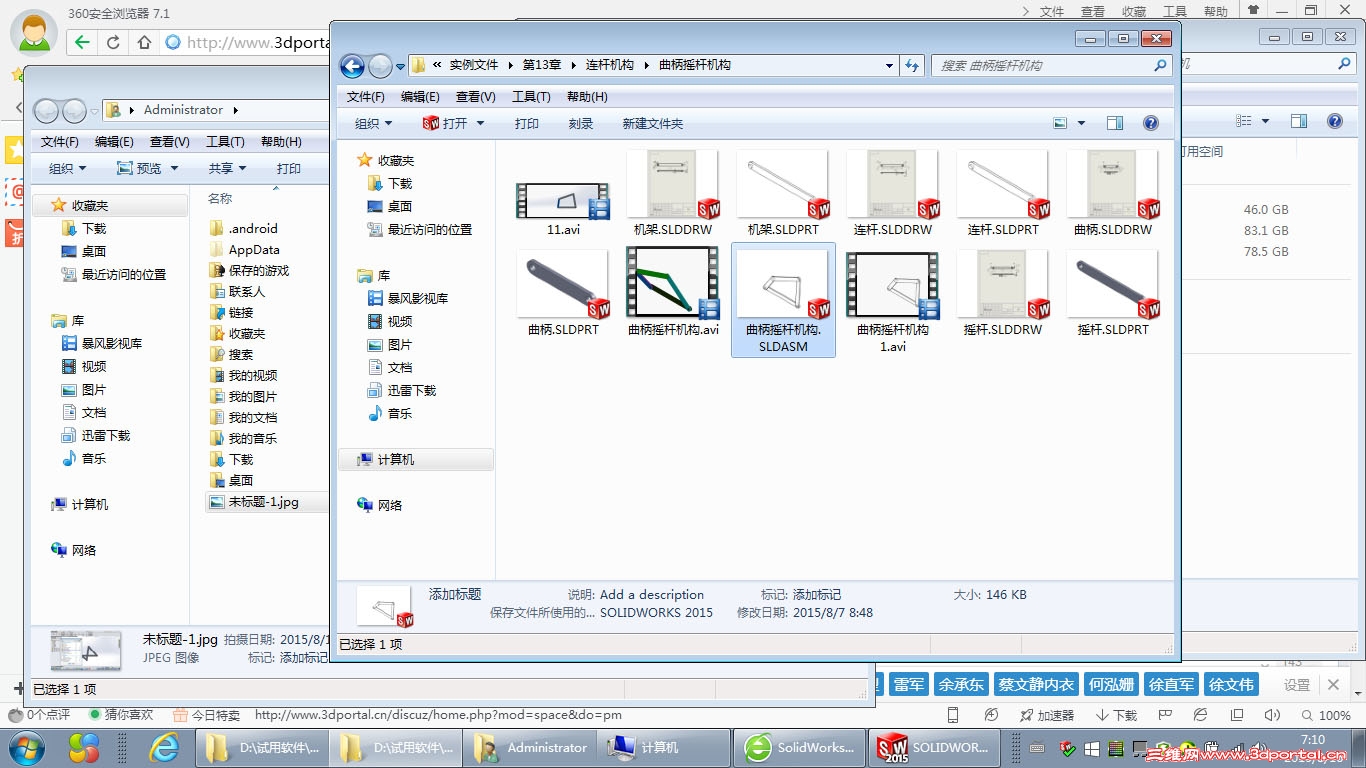Select the 摇杆.SLDPRT part file
1366x768 pixels.
point(1113,293)
